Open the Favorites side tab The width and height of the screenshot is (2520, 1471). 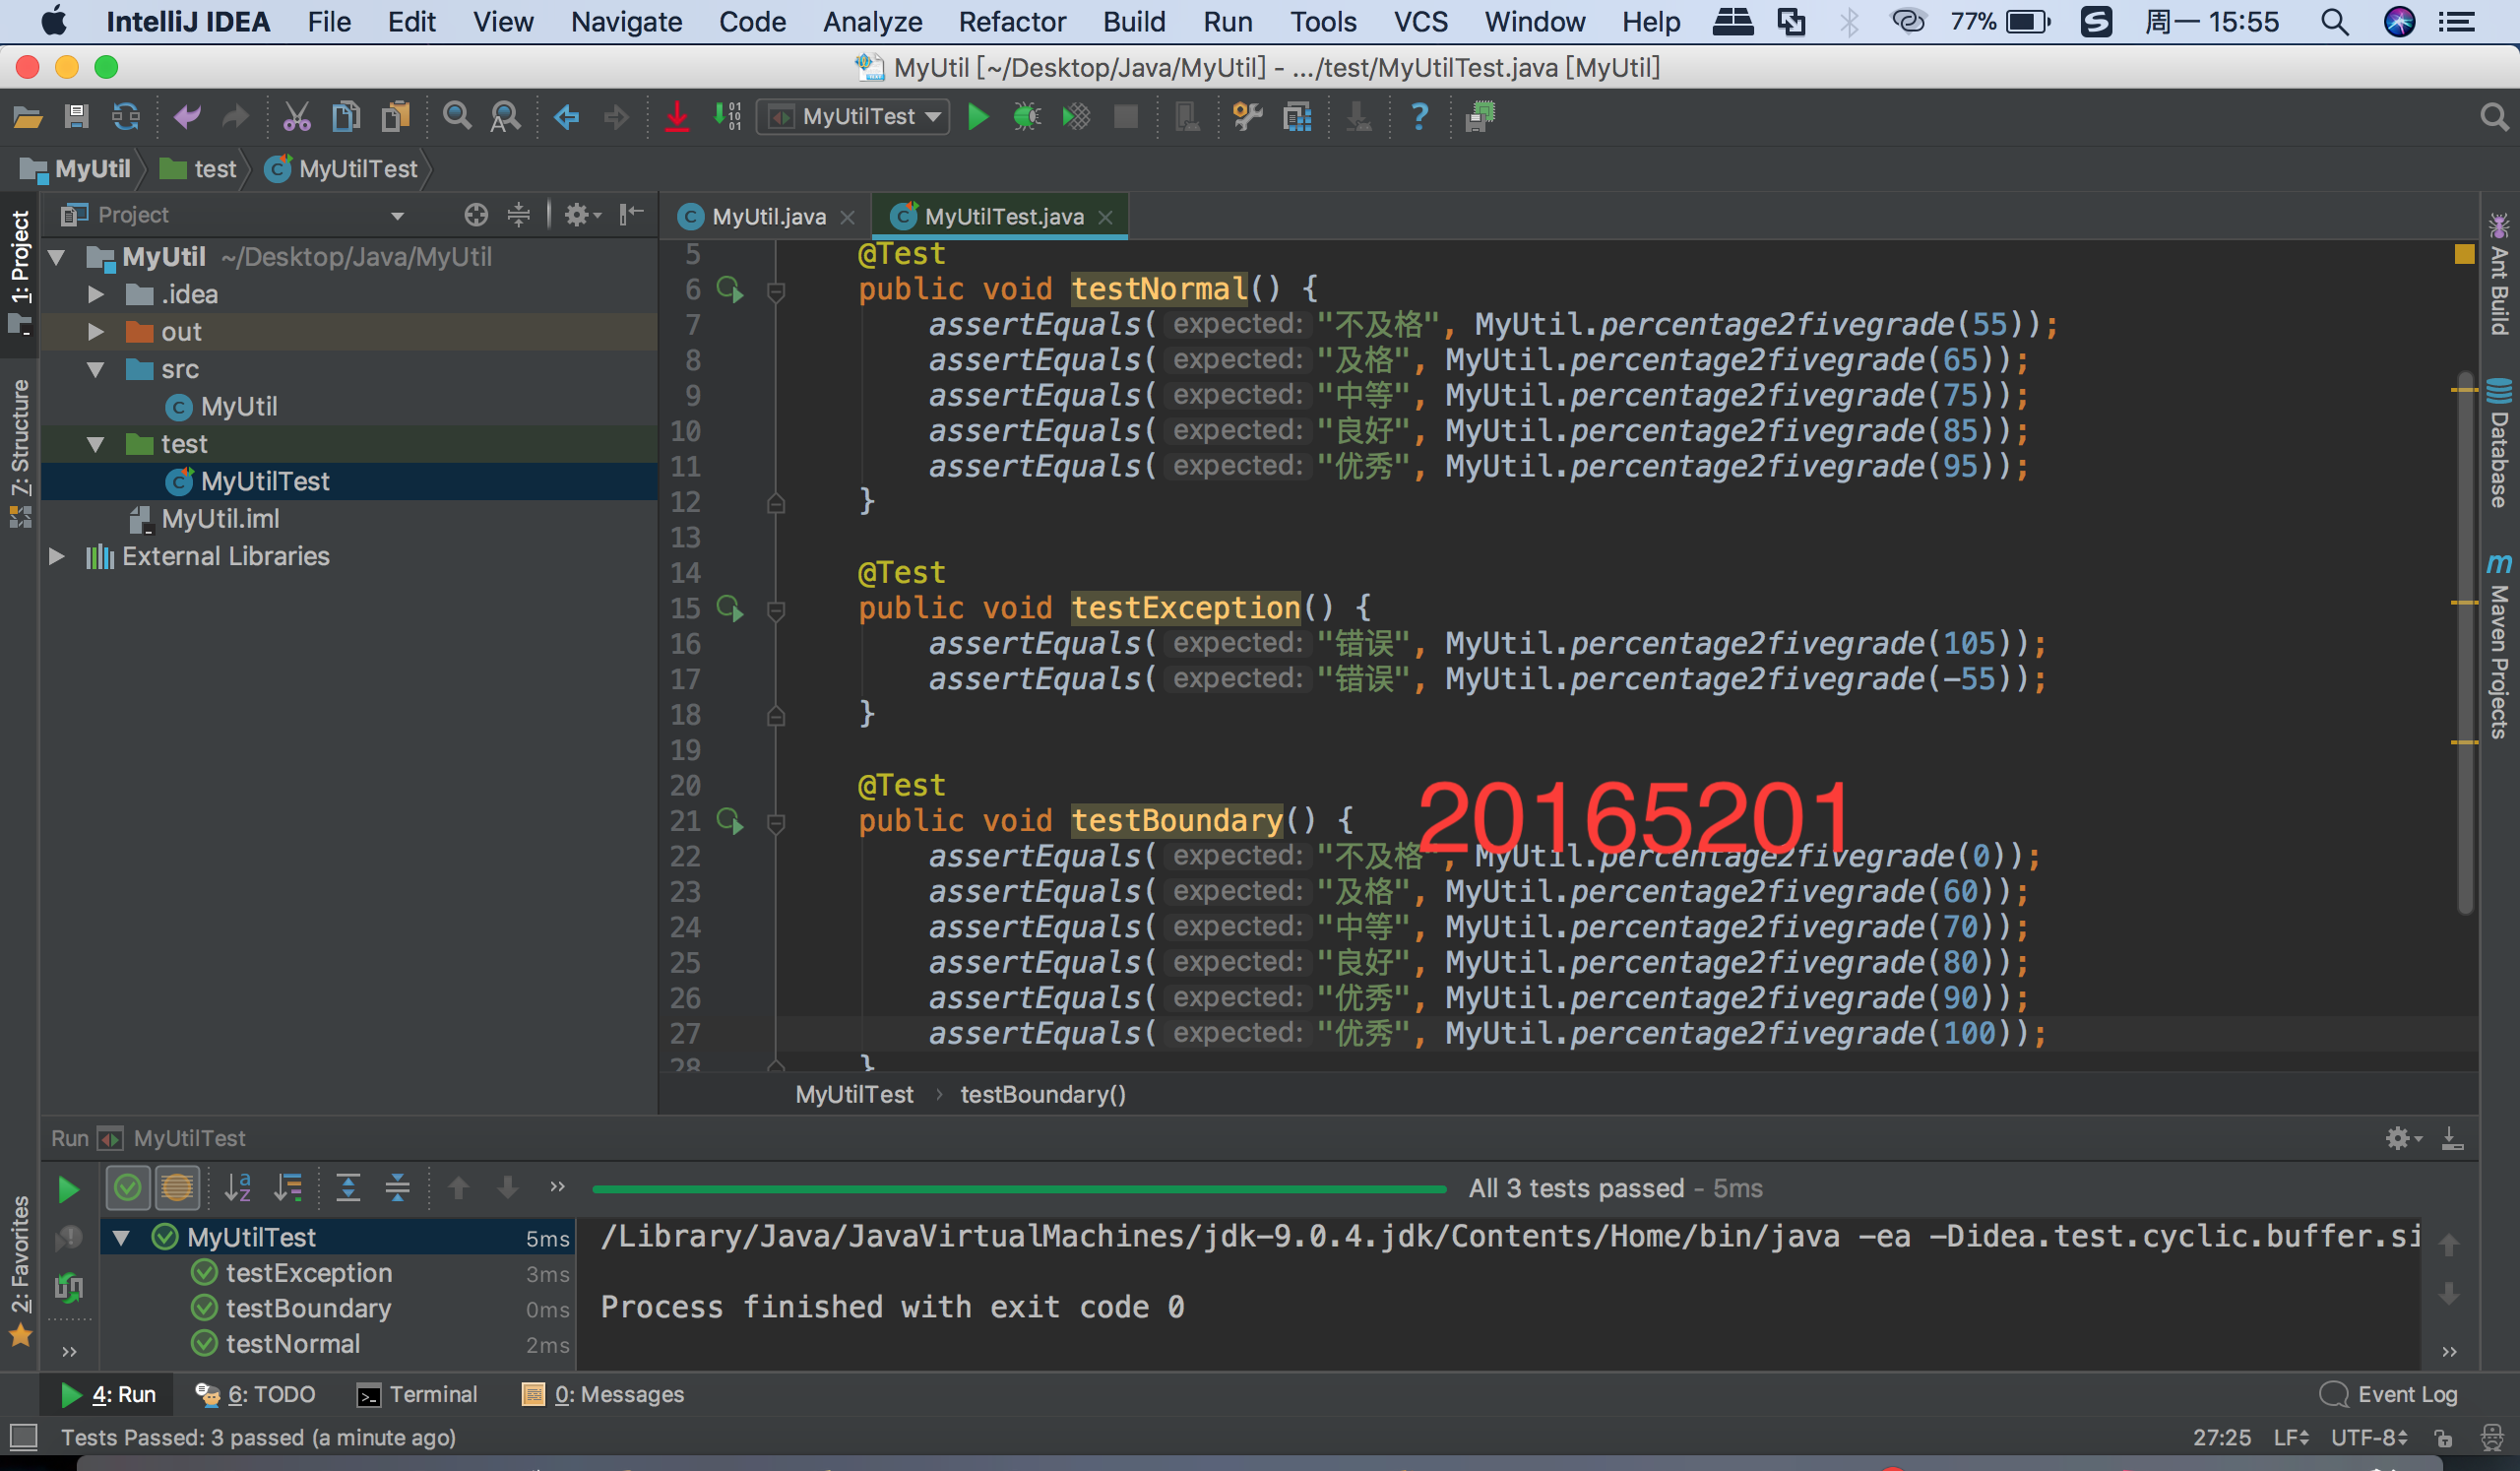[20, 1270]
